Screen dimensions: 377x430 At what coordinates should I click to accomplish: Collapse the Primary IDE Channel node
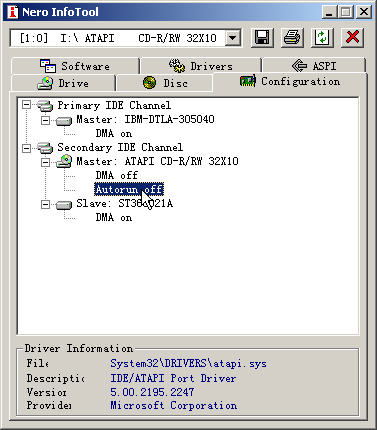click(x=26, y=105)
